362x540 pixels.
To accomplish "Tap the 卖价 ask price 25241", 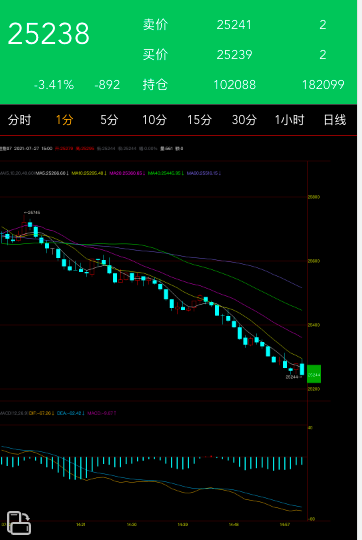I will [x=234, y=25].
